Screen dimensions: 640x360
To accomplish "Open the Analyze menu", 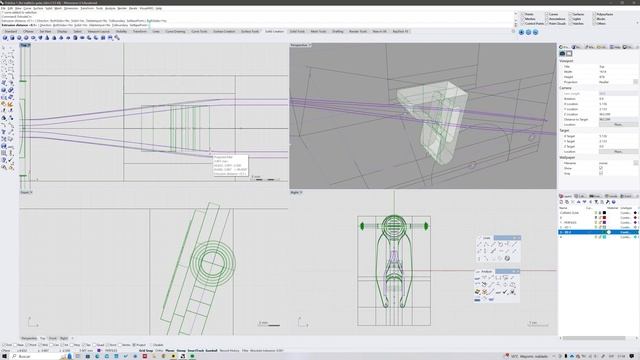I will pos(110,8).
